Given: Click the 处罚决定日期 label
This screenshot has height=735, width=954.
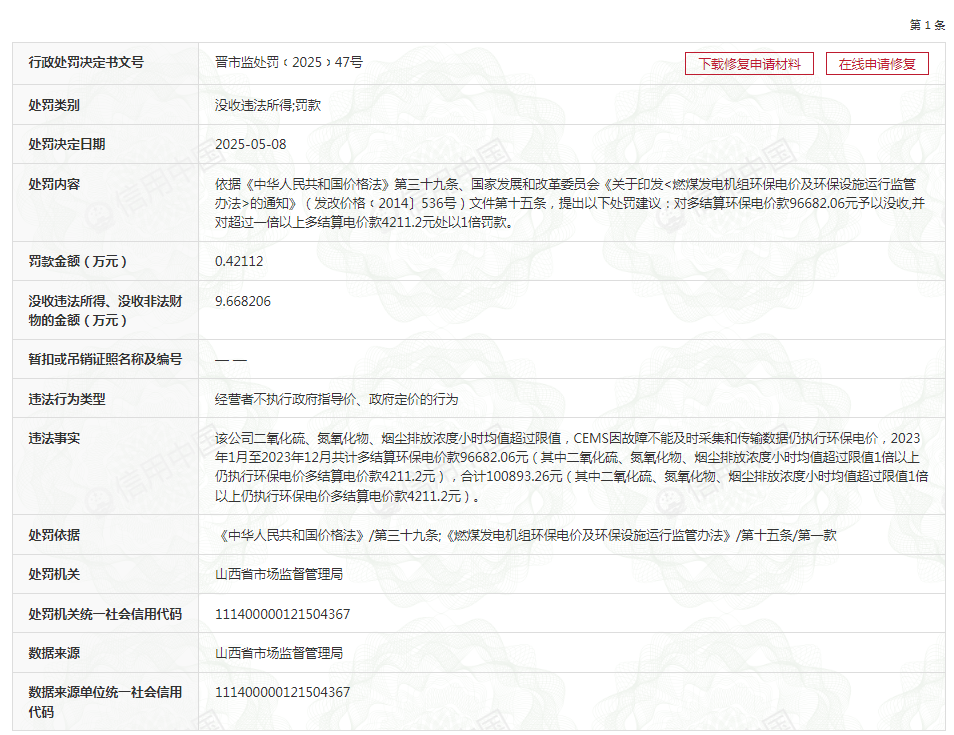Looking at the screenshot, I should [67, 144].
